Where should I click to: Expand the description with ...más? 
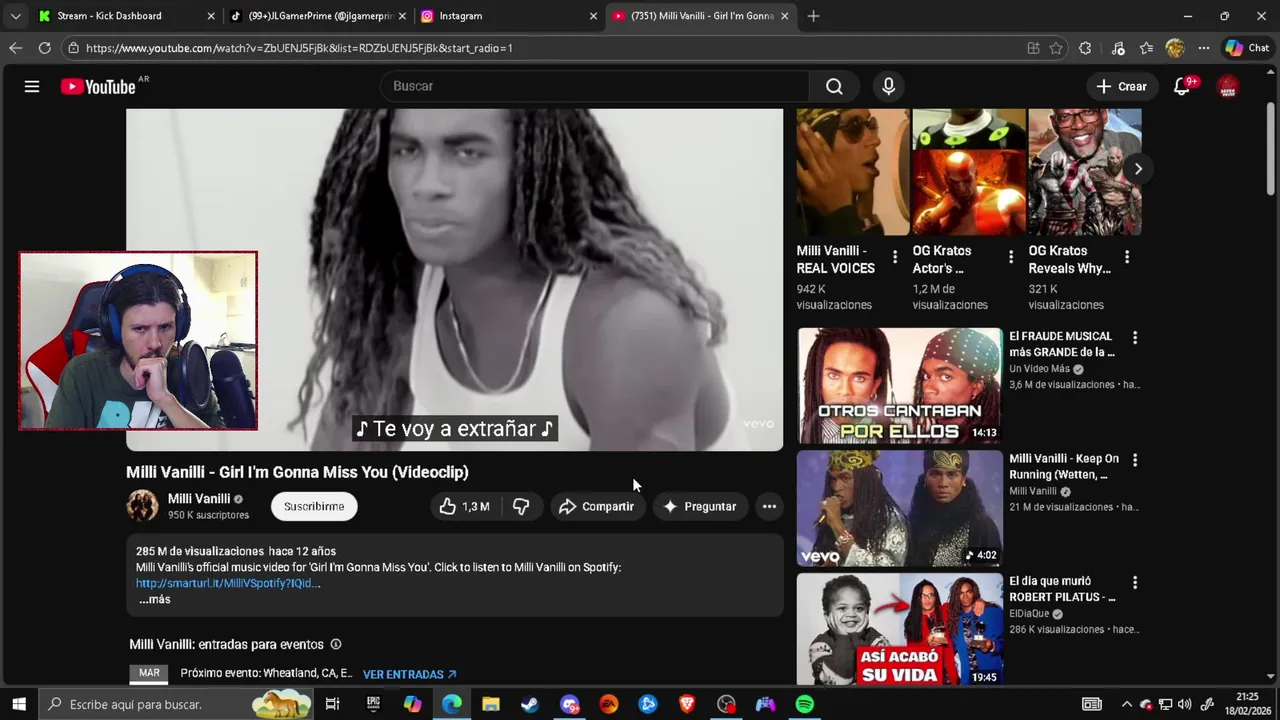point(155,600)
